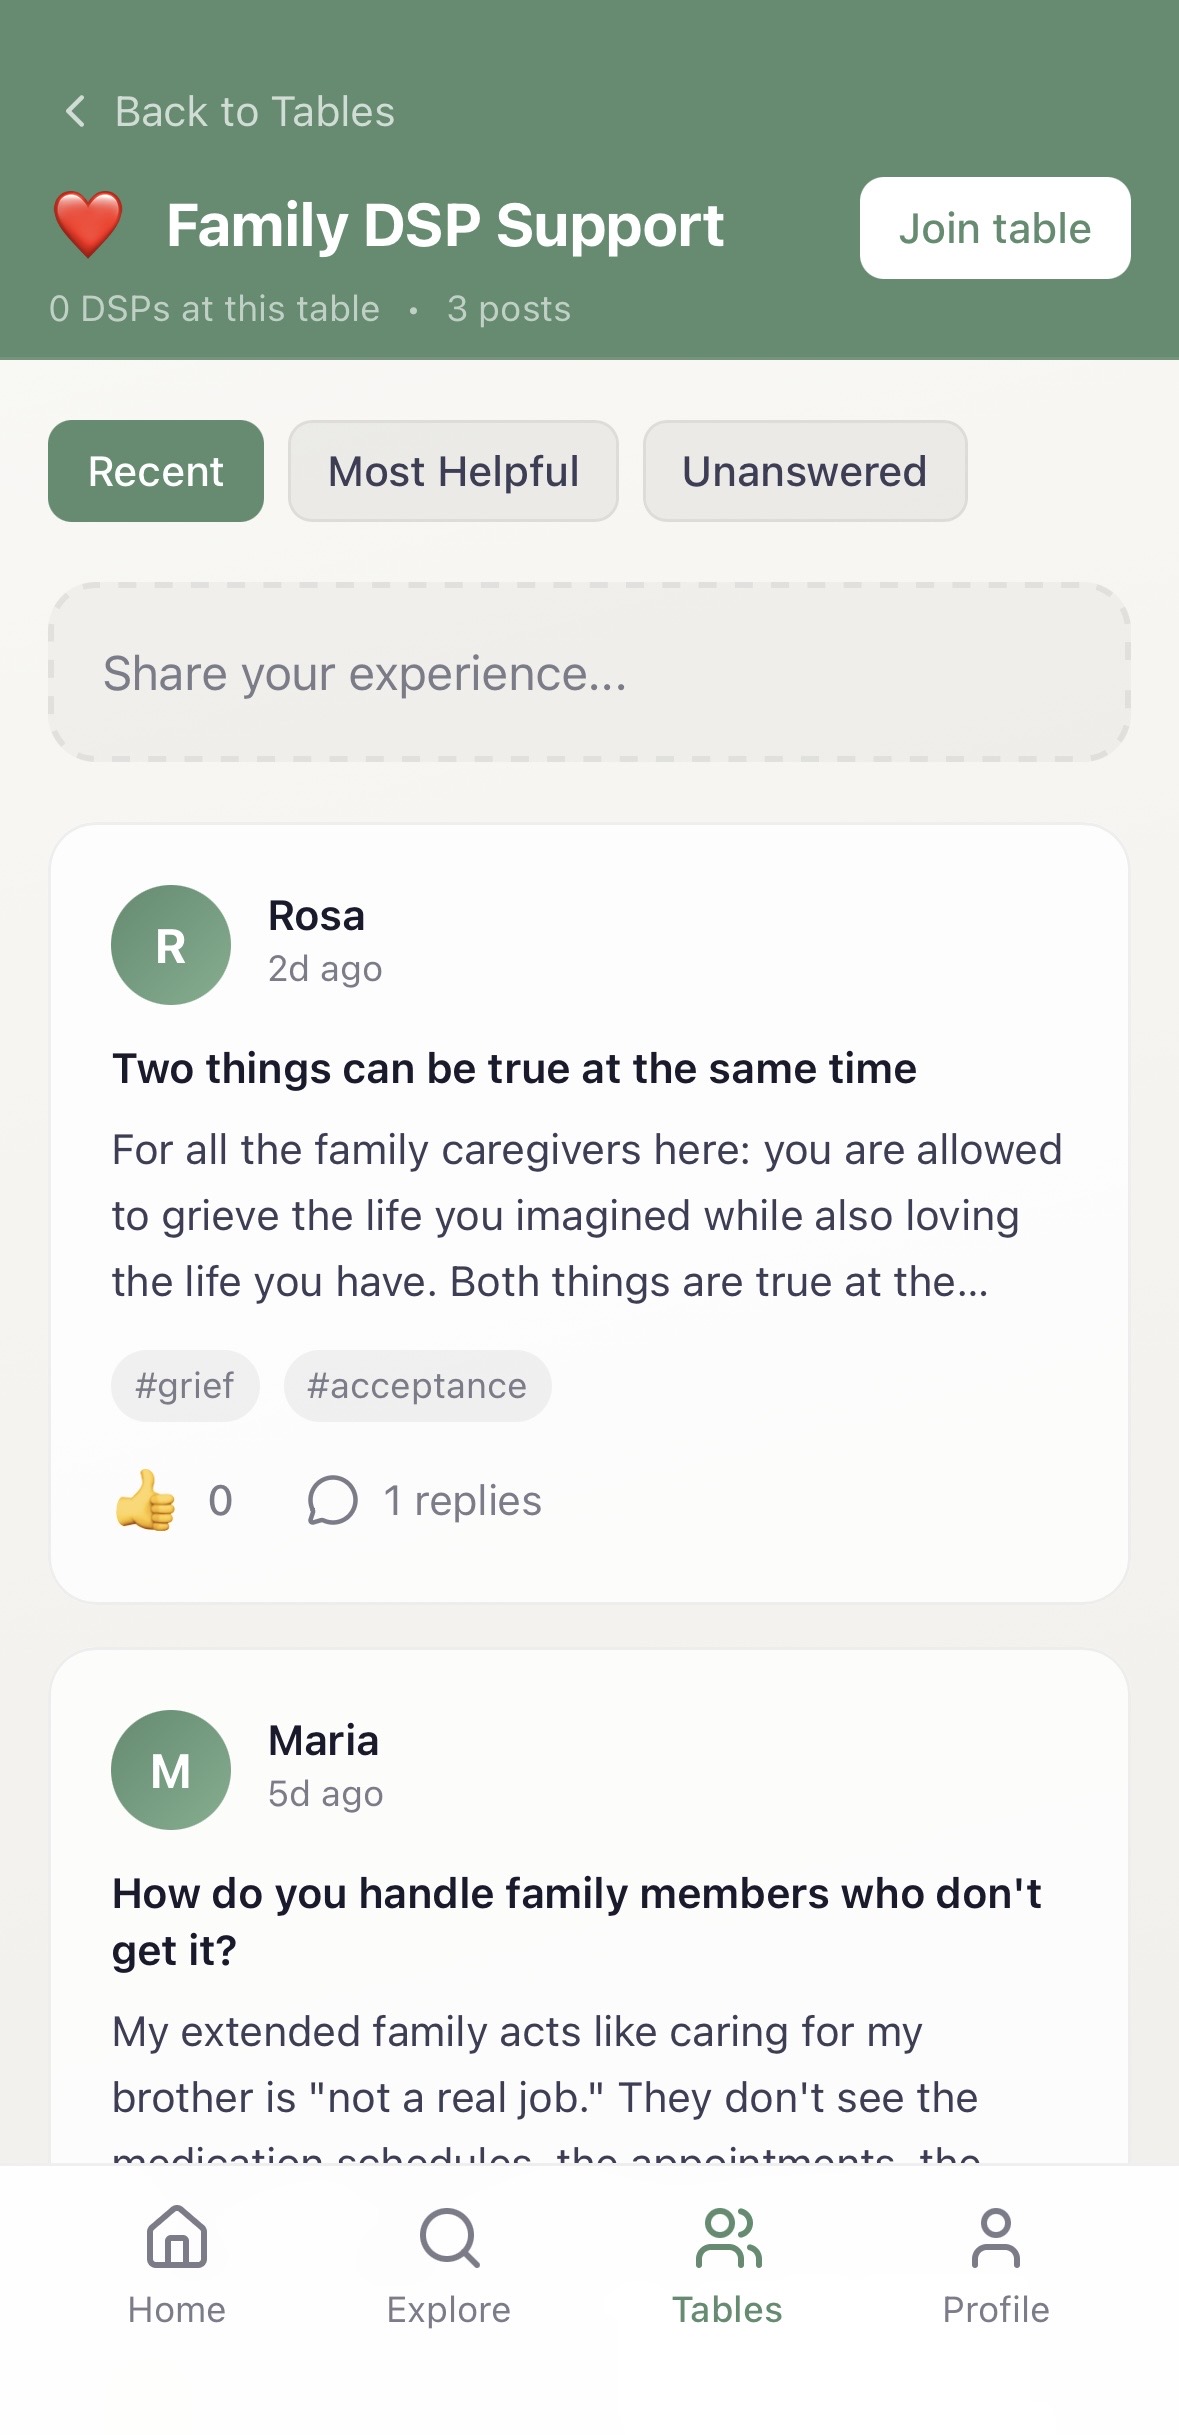Return via Back to Tables link

click(254, 111)
